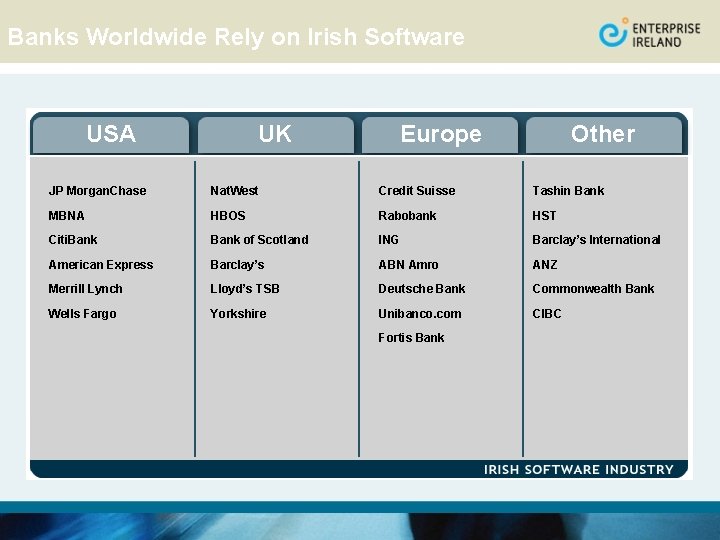Click JP MorganChase in the USA list

[97, 191]
